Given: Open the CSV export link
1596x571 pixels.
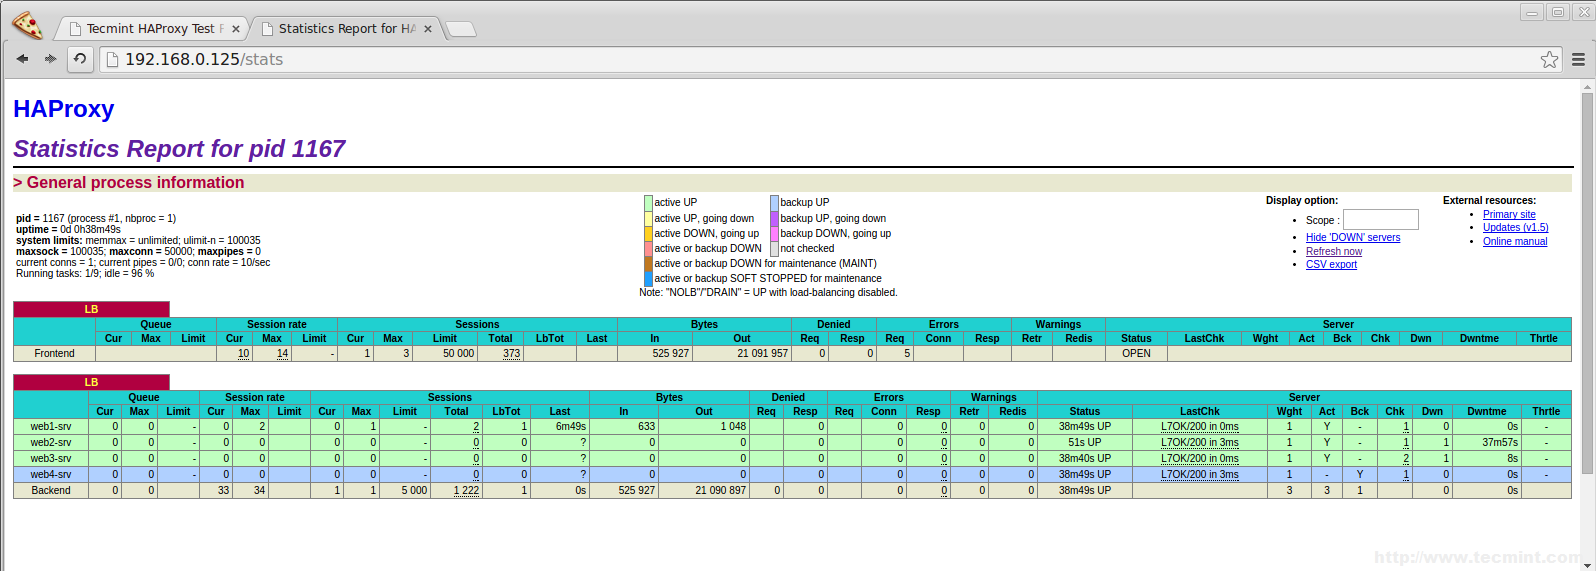Looking at the screenshot, I should point(1331,264).
